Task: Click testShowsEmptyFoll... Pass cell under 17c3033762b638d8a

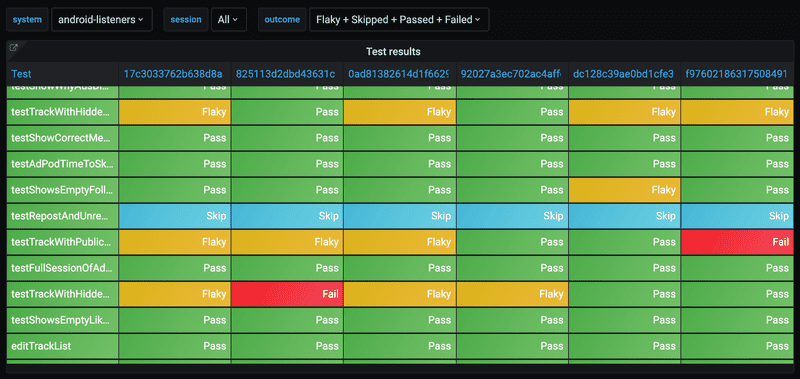Action: (175, 190)
